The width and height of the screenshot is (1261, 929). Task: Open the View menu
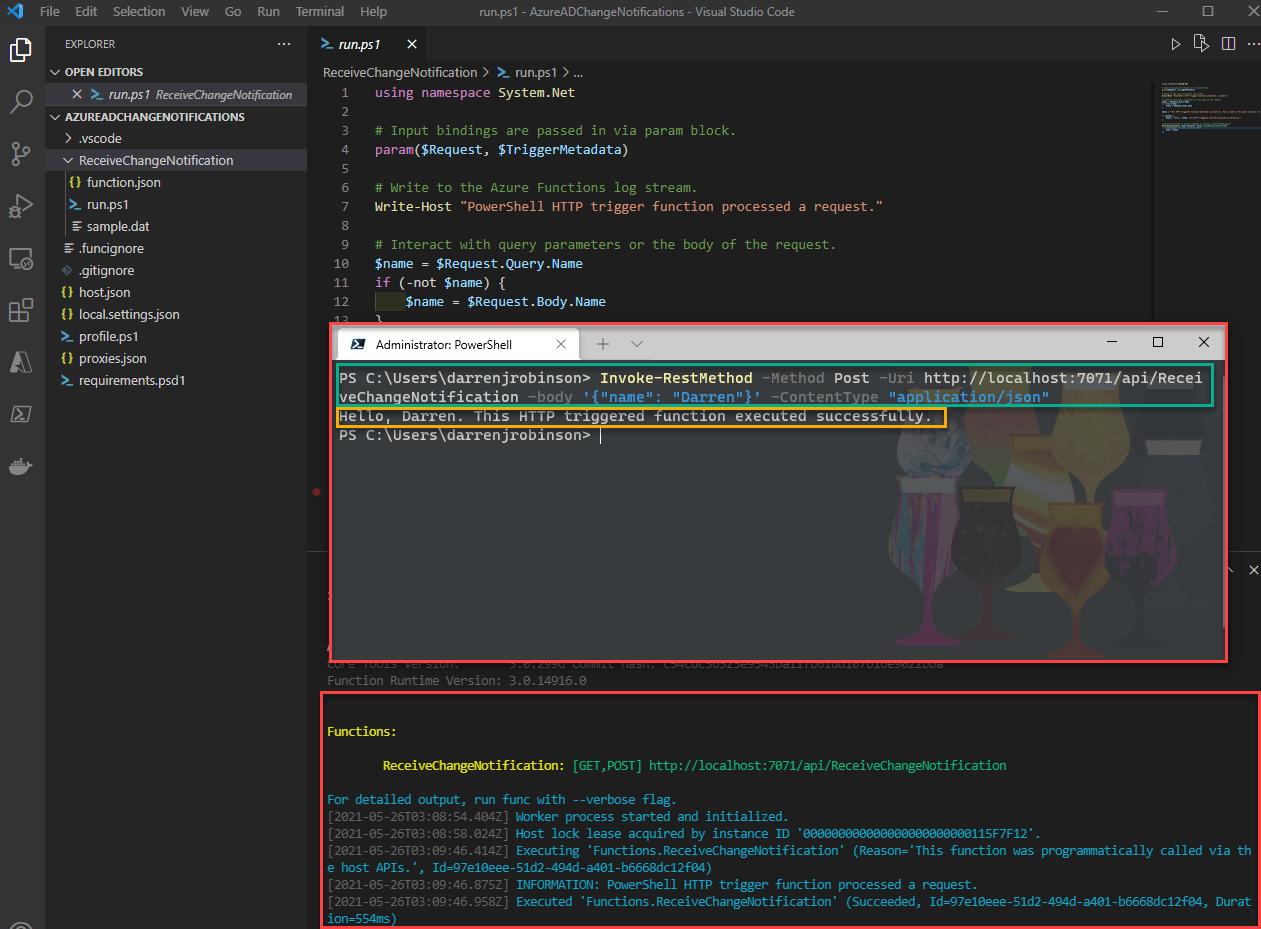195,11
